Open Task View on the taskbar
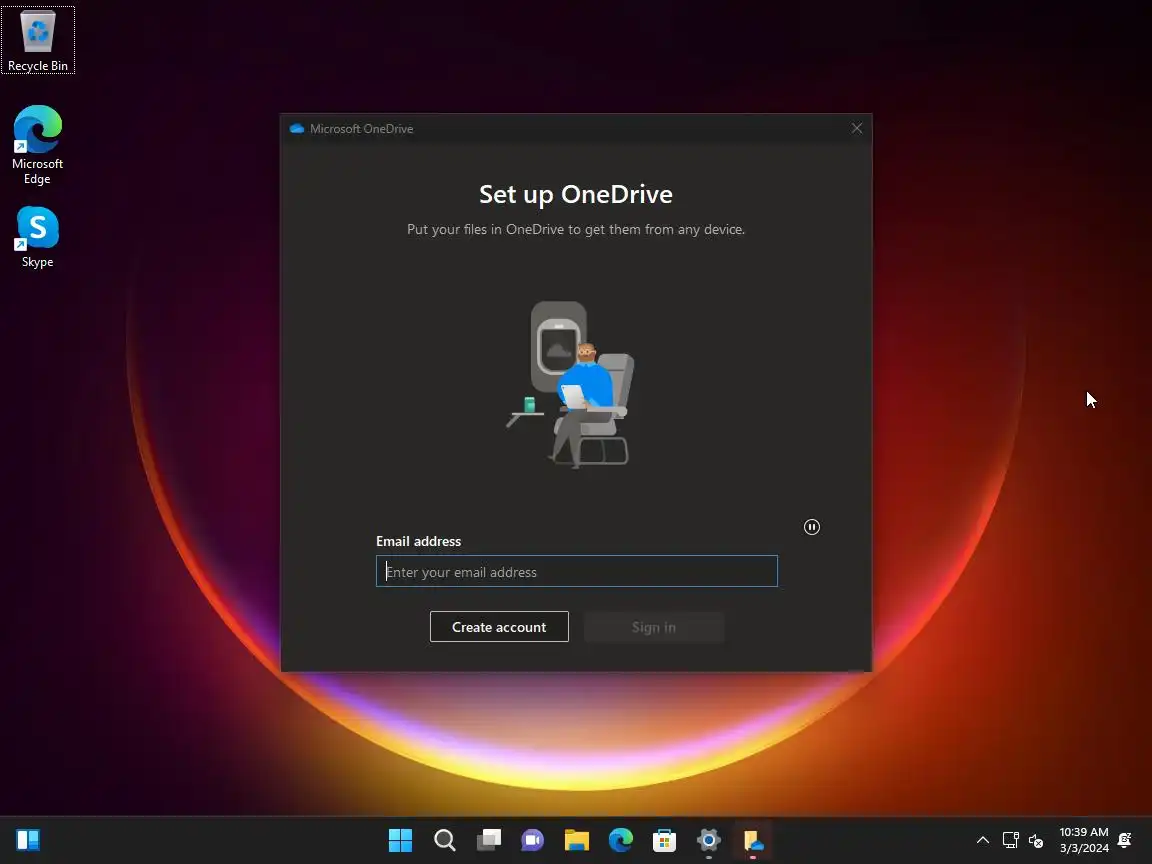 coord(489,840)
